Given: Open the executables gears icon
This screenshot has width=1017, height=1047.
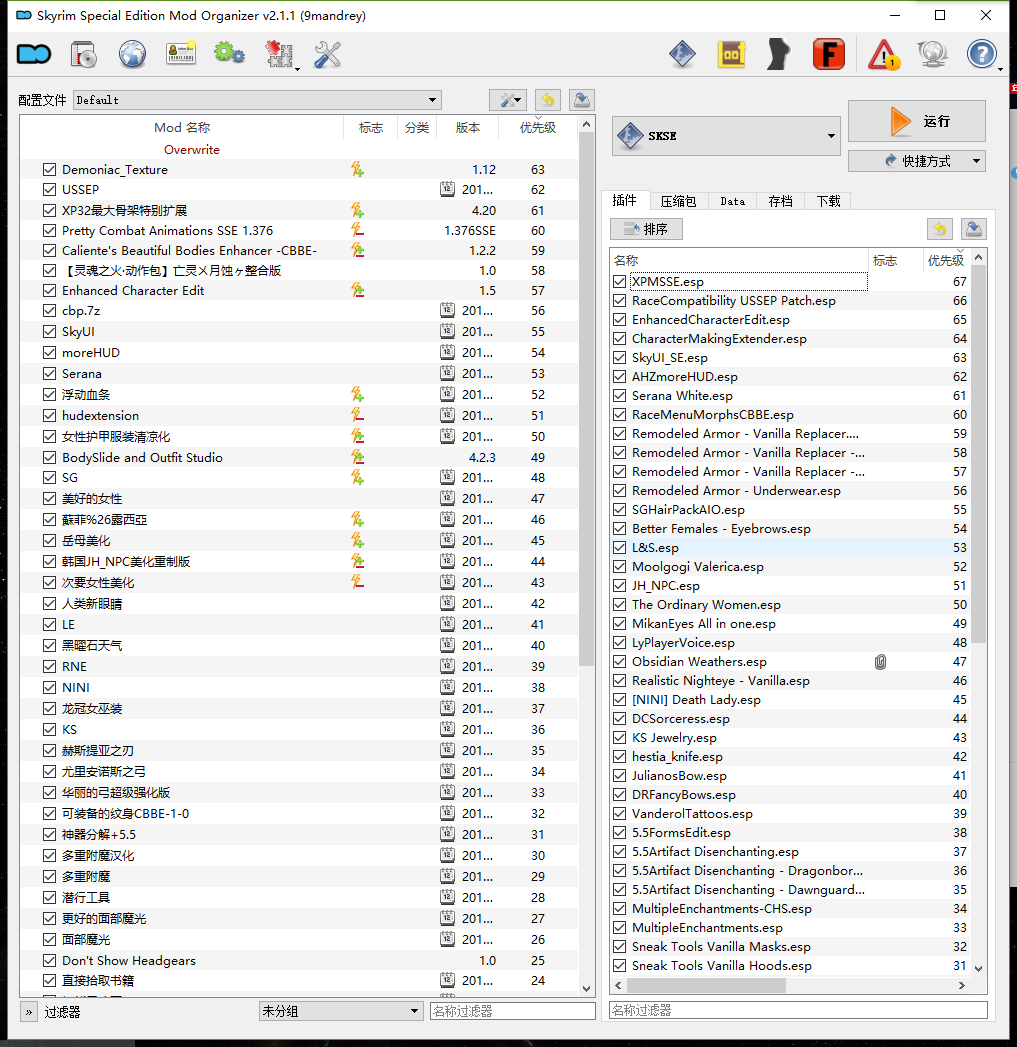Looking at the screenshot, I should [229, 54].
